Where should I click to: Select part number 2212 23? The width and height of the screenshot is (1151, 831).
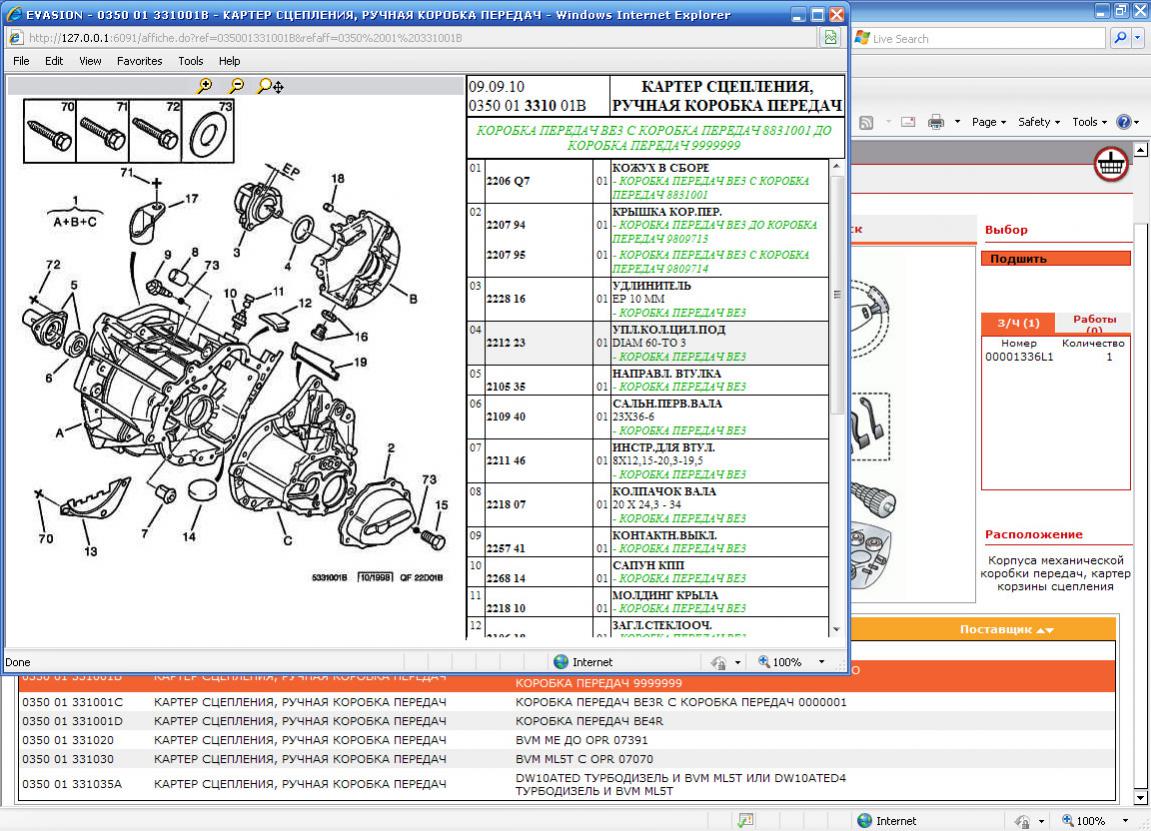tap(505, 343)
